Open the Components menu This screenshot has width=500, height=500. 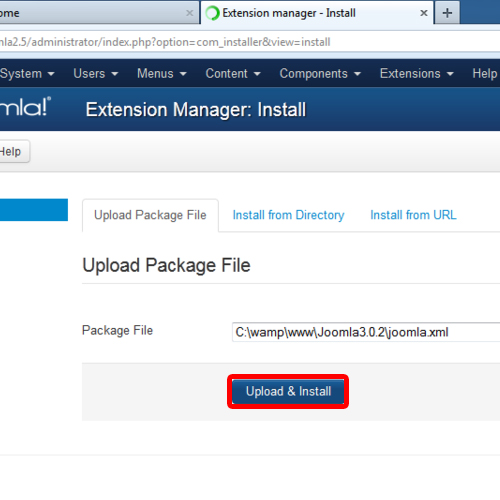pyautogui.click(x=320, y=74)
